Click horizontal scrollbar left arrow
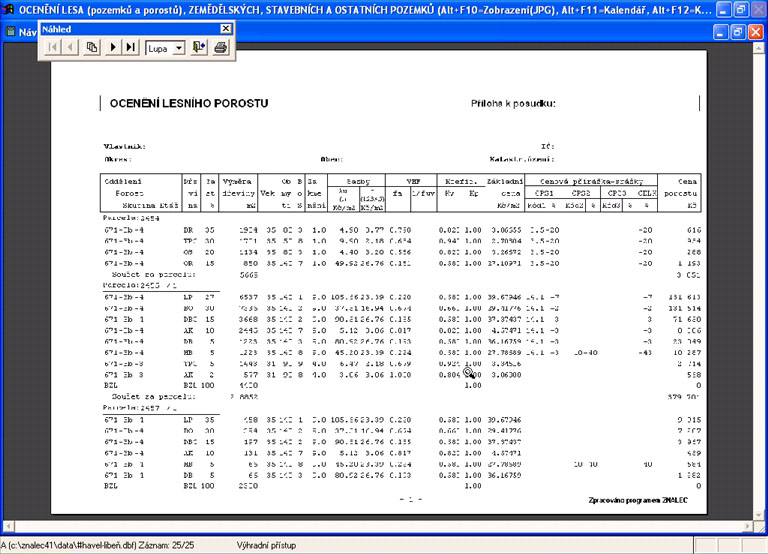The height and width of the screenshot is (554, 768). pyautogui.click(x=8, y=527)
